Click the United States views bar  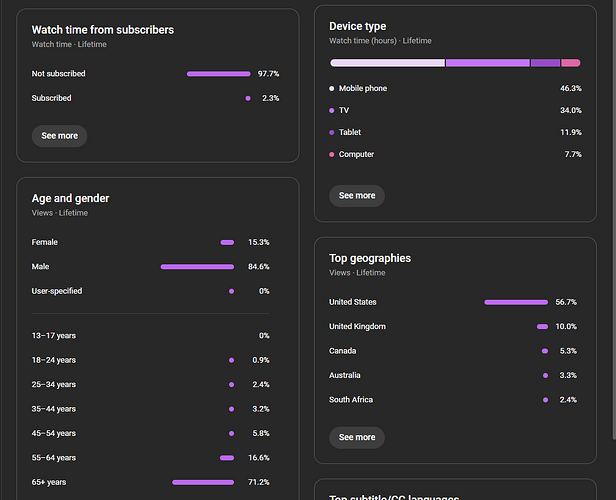(x=516, y=302)
